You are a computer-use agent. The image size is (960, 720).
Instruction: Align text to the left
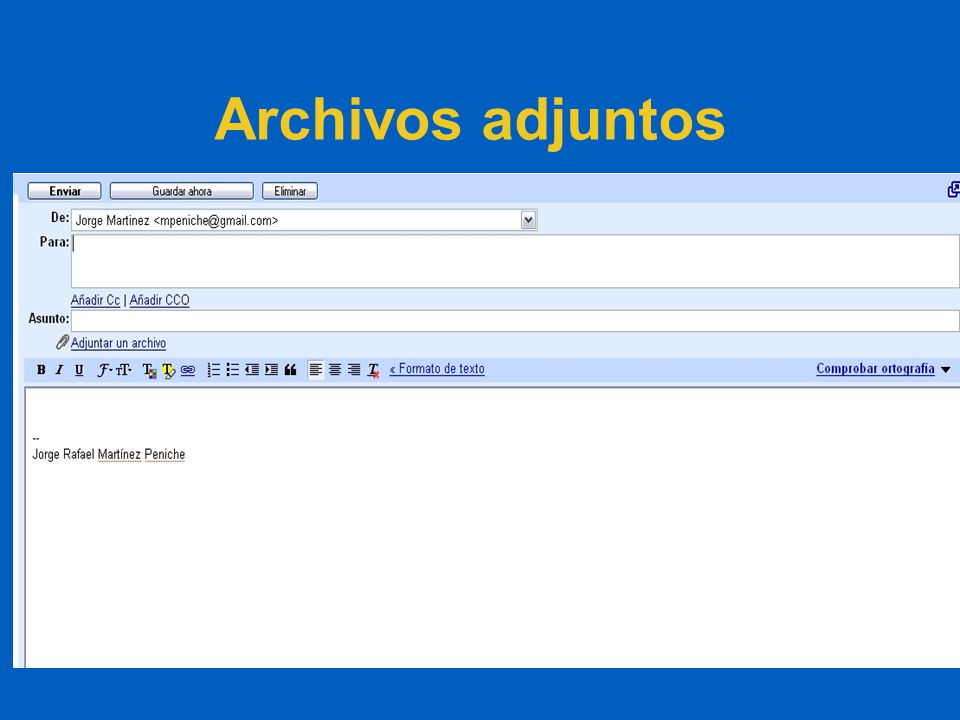(316, 370)
